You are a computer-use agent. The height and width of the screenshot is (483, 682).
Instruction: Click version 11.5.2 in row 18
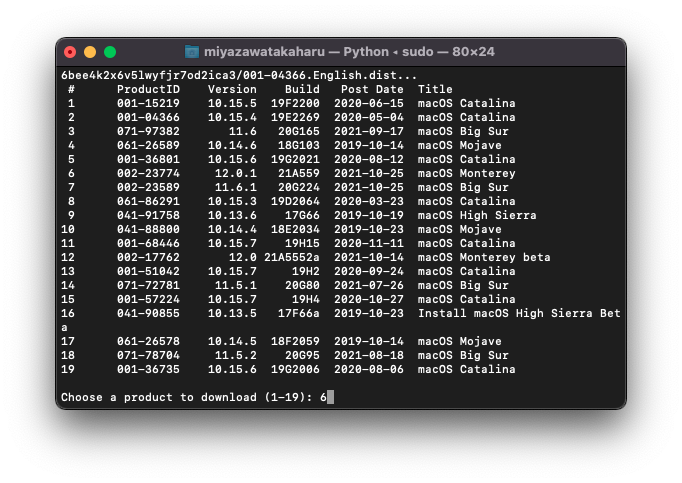236,356
